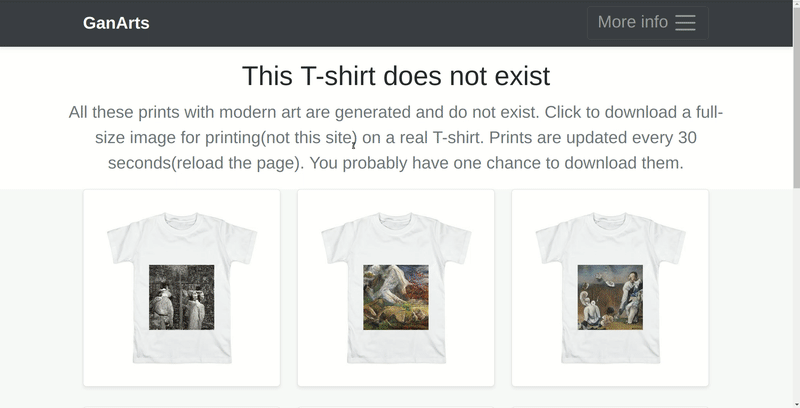800x408 pixels.
Task: Select the black-and-white print on first T-shirt
Action: point(182,297)
